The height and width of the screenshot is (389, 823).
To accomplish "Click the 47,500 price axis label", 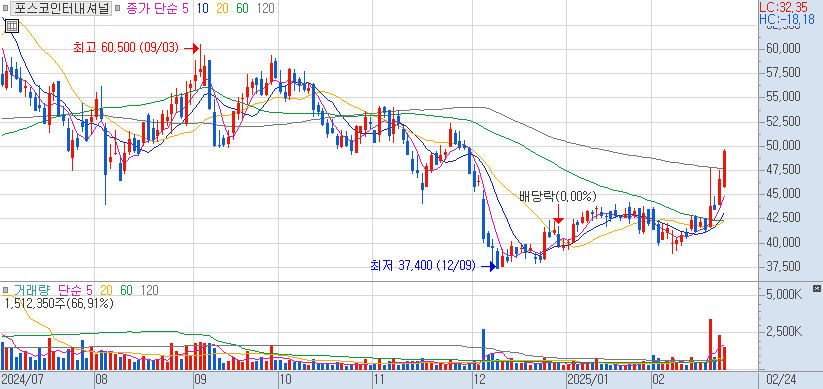I will 783,170.
